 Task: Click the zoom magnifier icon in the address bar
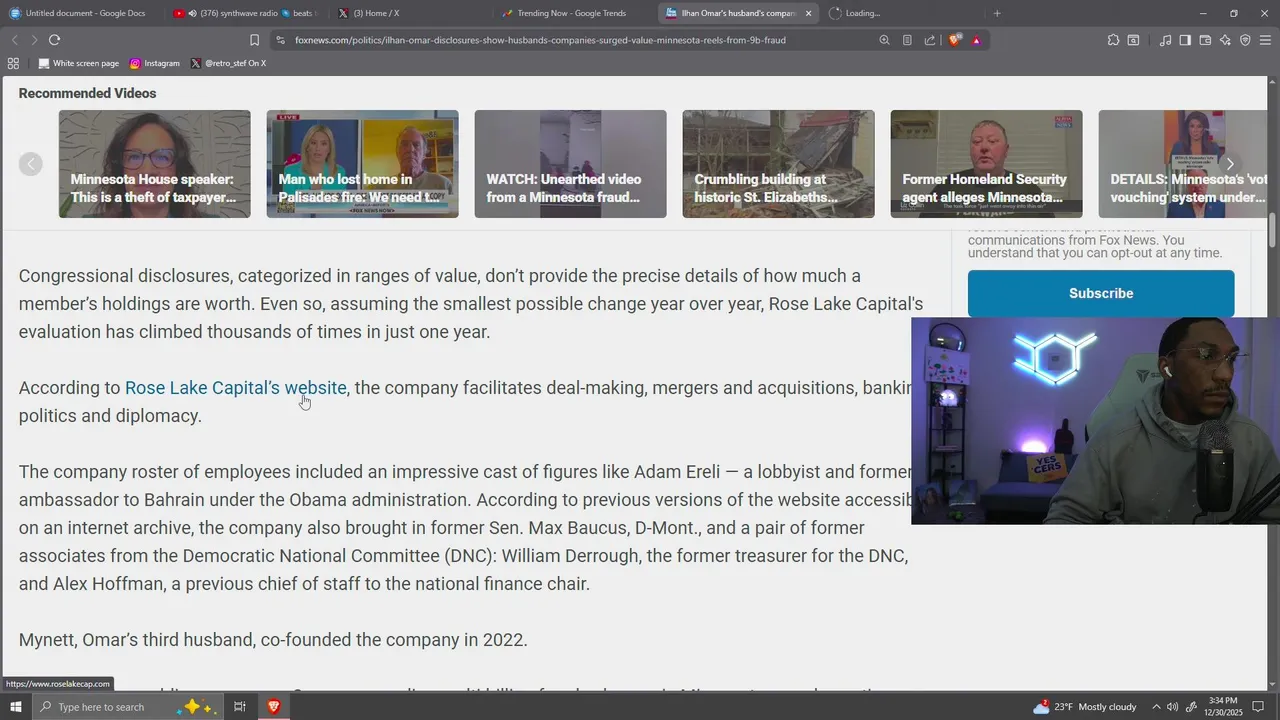[884, 40]
